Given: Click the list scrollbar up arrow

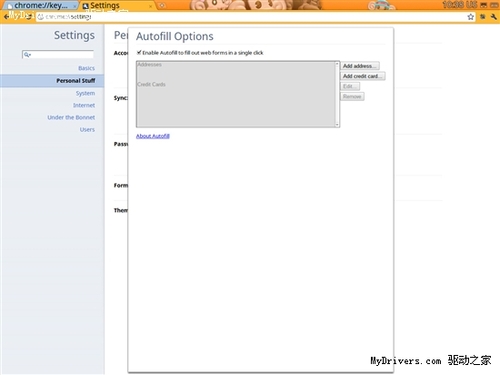Looking at the screenshot, I should [337, 64].
